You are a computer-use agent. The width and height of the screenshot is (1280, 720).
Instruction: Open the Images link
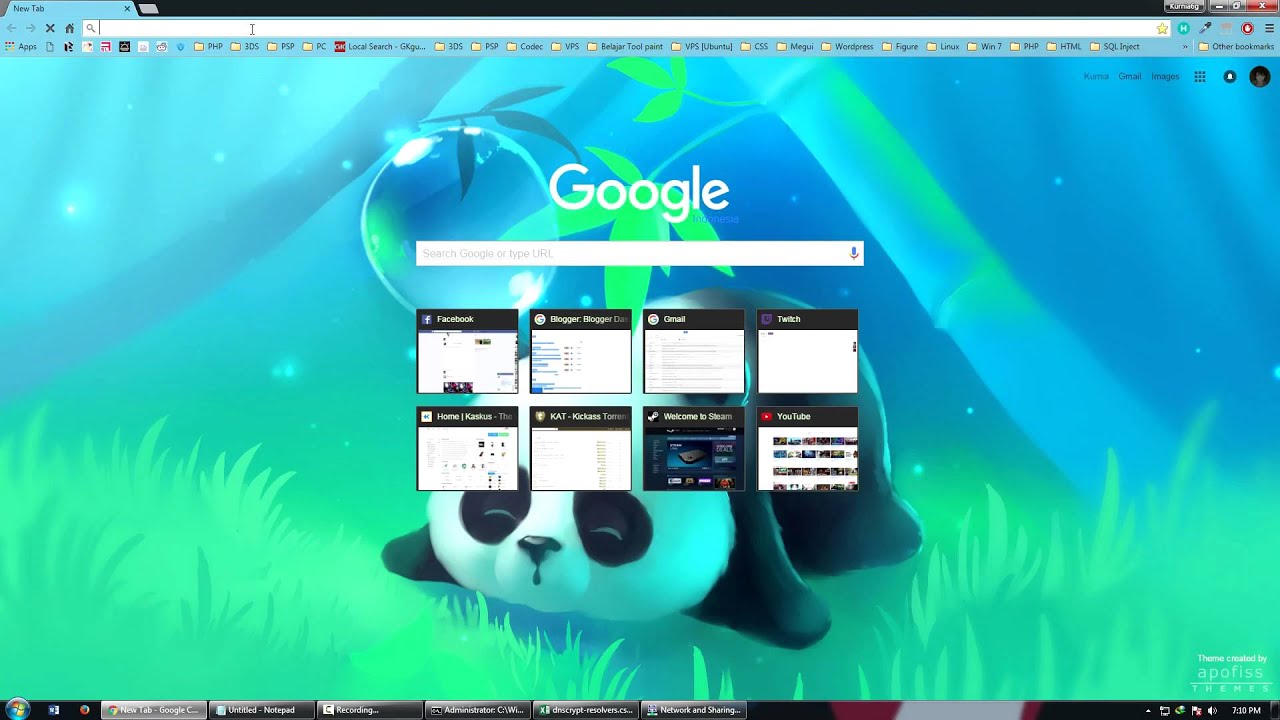click(1165, 77)
